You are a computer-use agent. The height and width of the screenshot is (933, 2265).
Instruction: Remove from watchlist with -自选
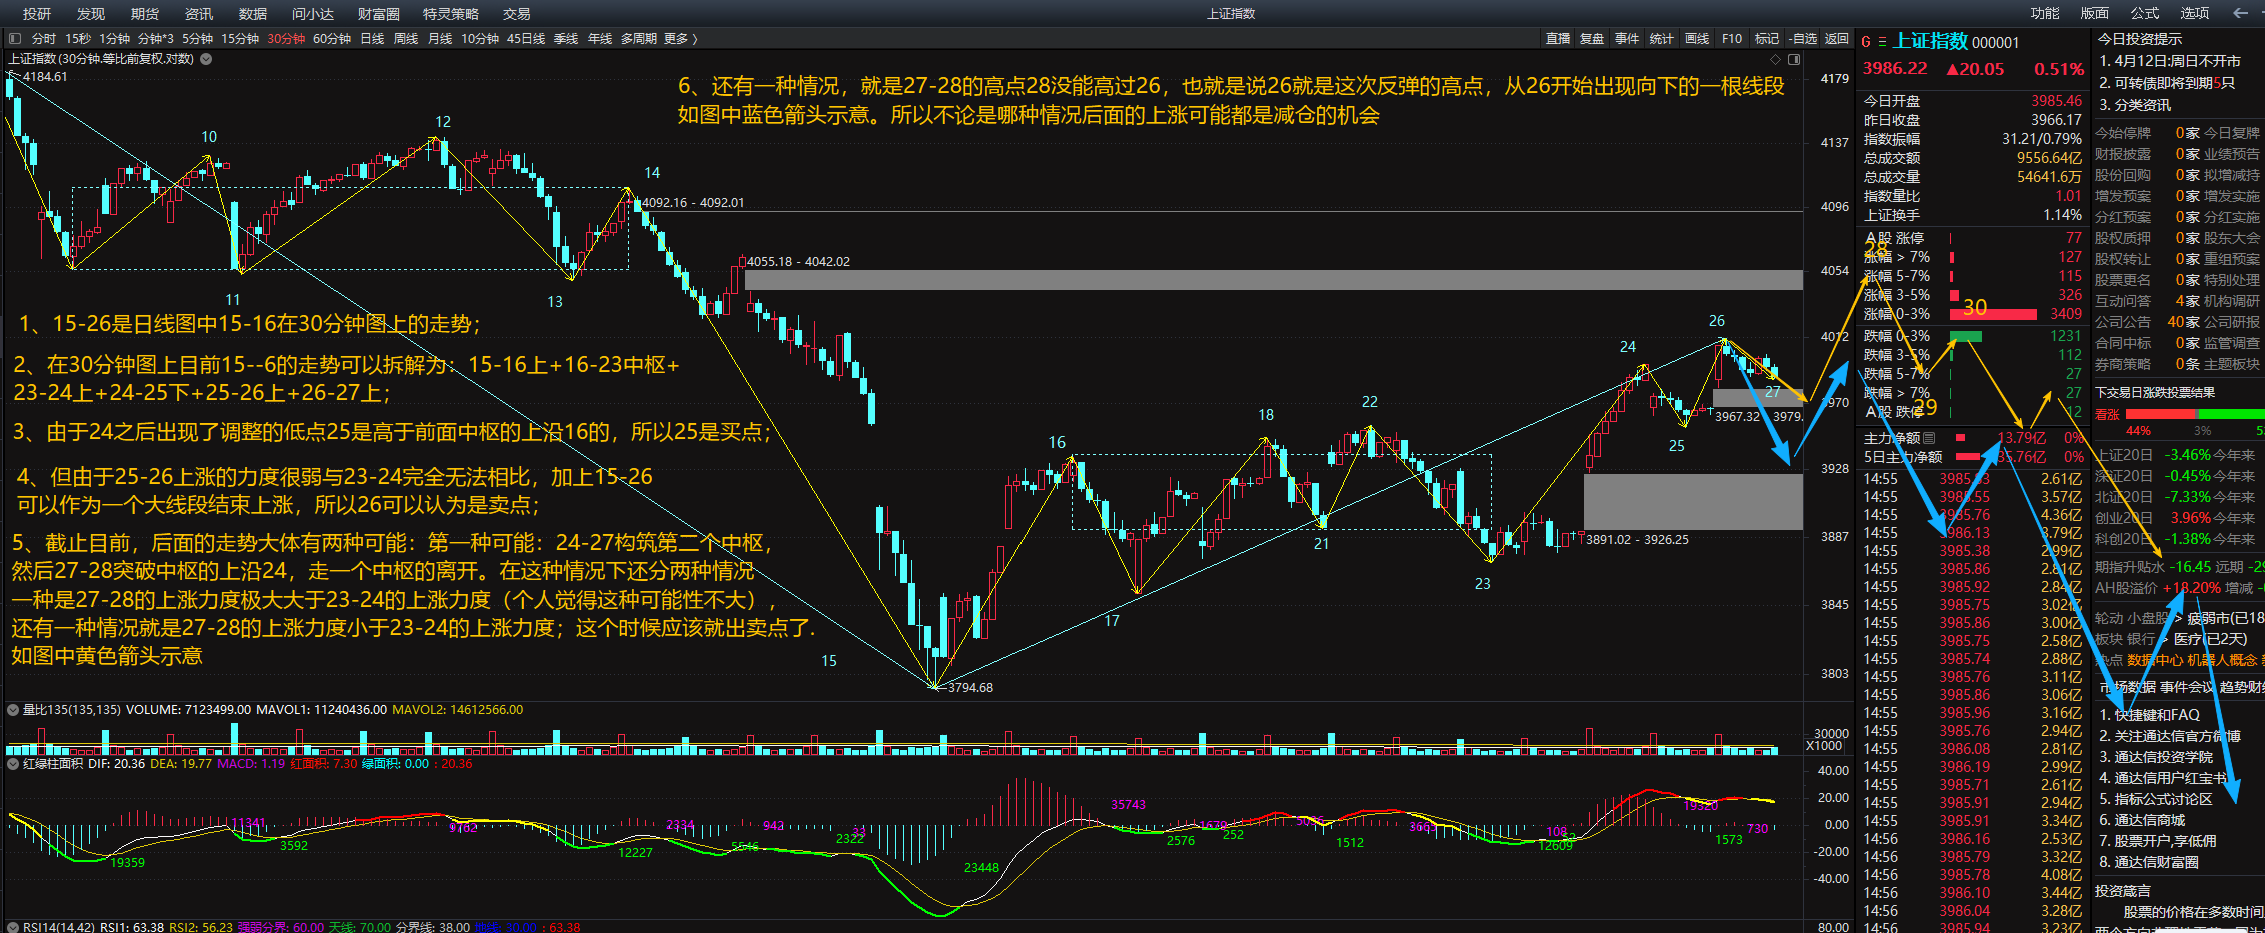point(1802,39)
